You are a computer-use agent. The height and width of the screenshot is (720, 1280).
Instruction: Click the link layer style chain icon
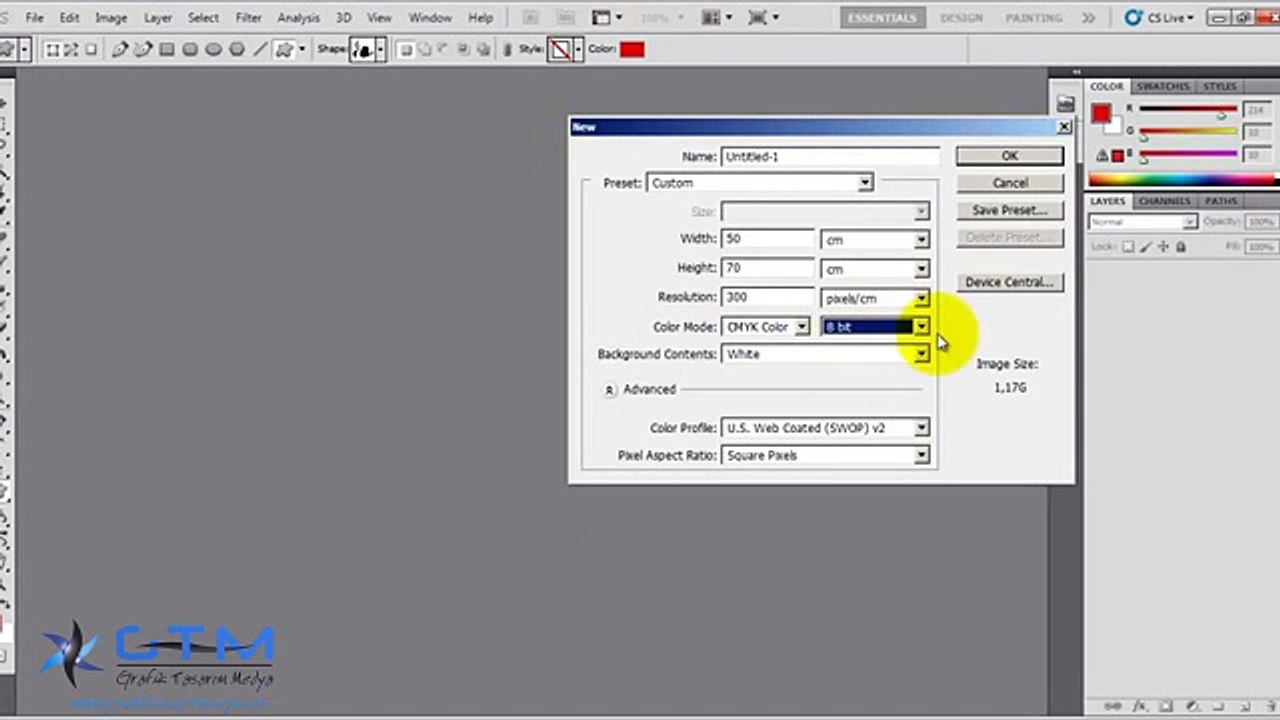(506, 49)
